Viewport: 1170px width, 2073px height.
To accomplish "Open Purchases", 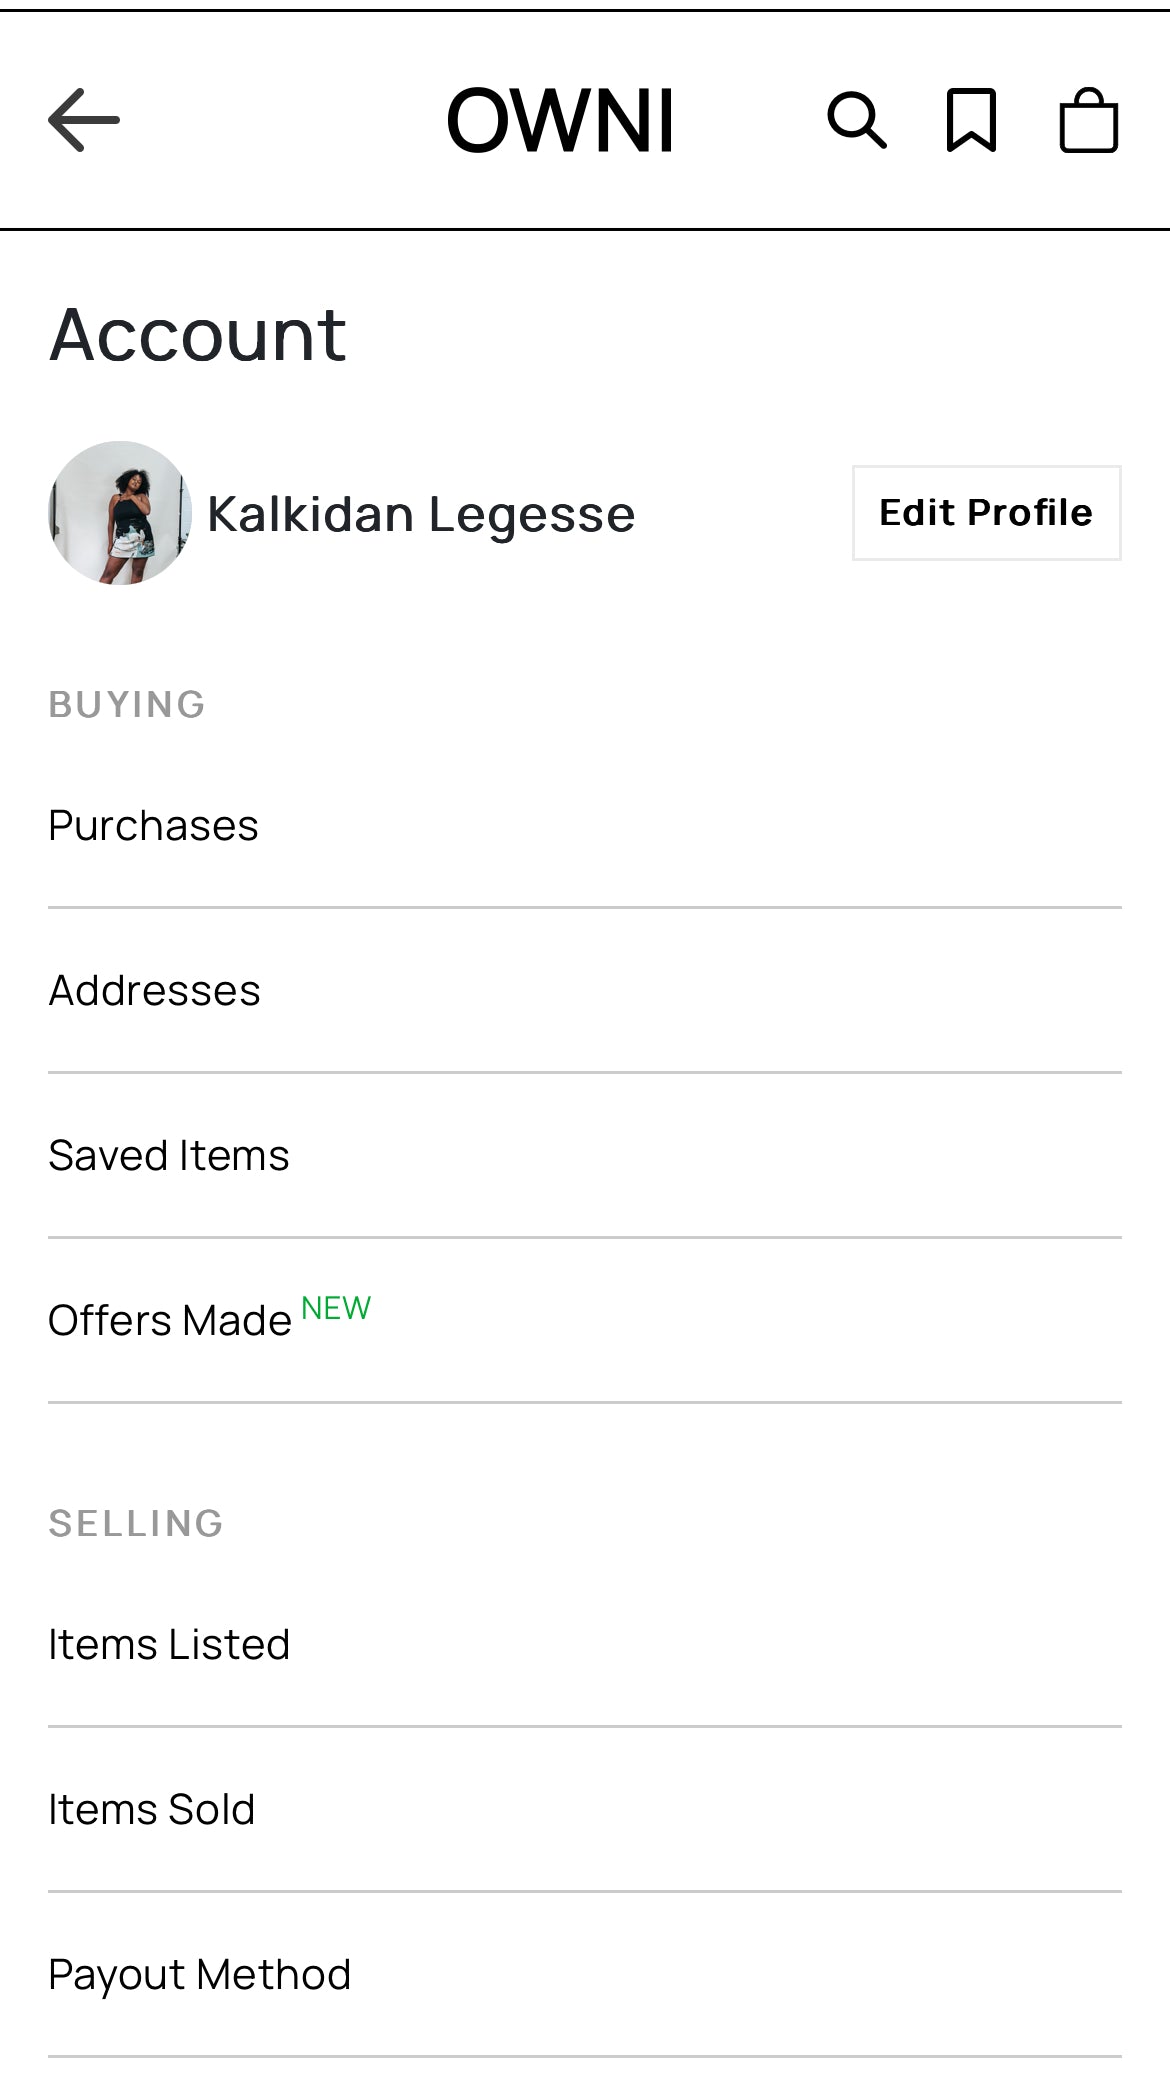I will (154, 826).
